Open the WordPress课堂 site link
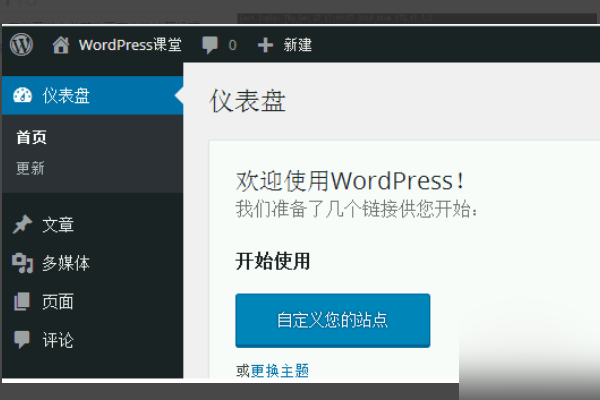 [130, 45]
